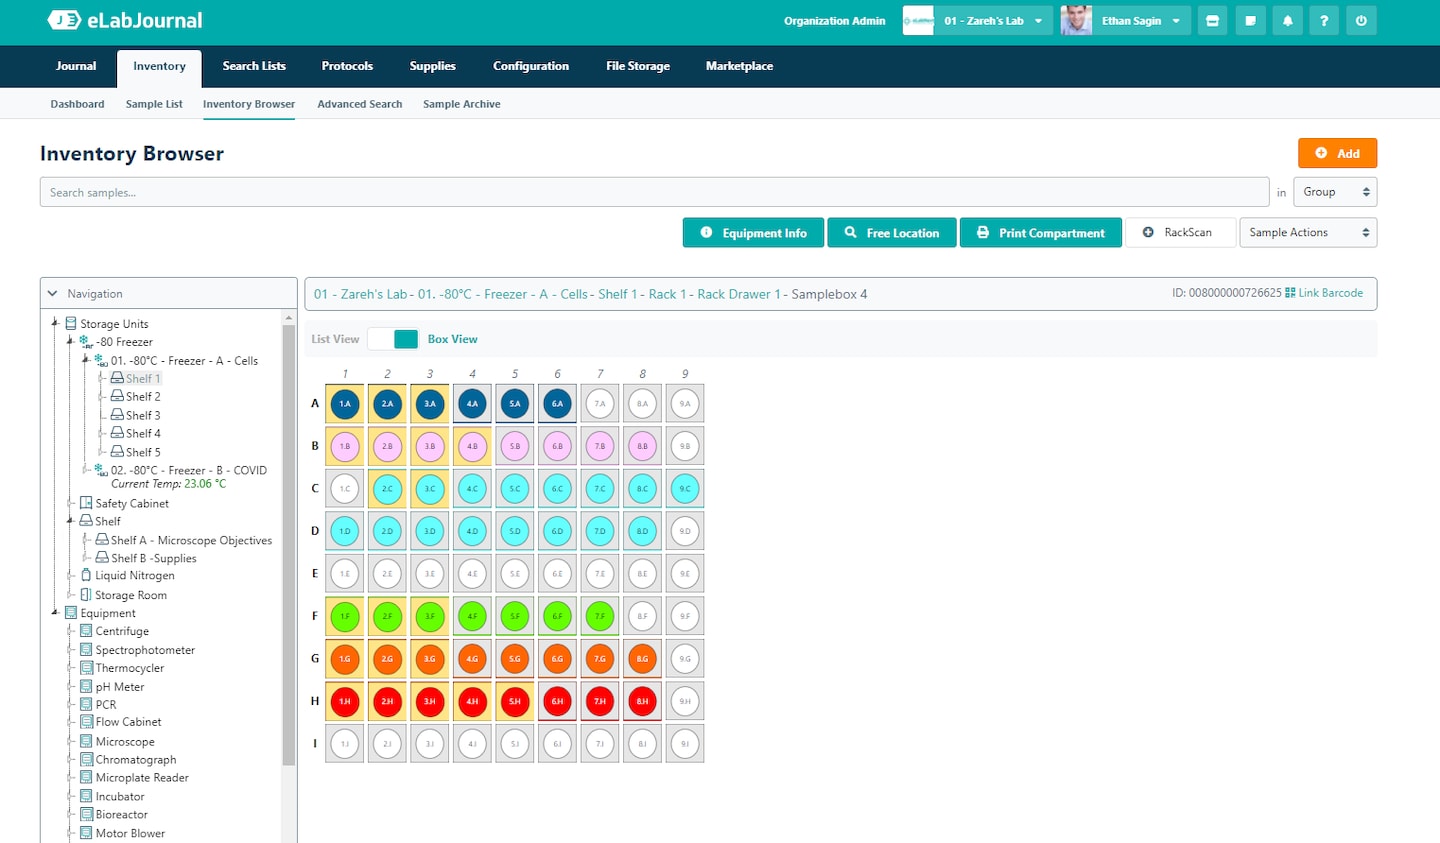
Task: Select the red sample circle 8H
Action: pos(642,702)
